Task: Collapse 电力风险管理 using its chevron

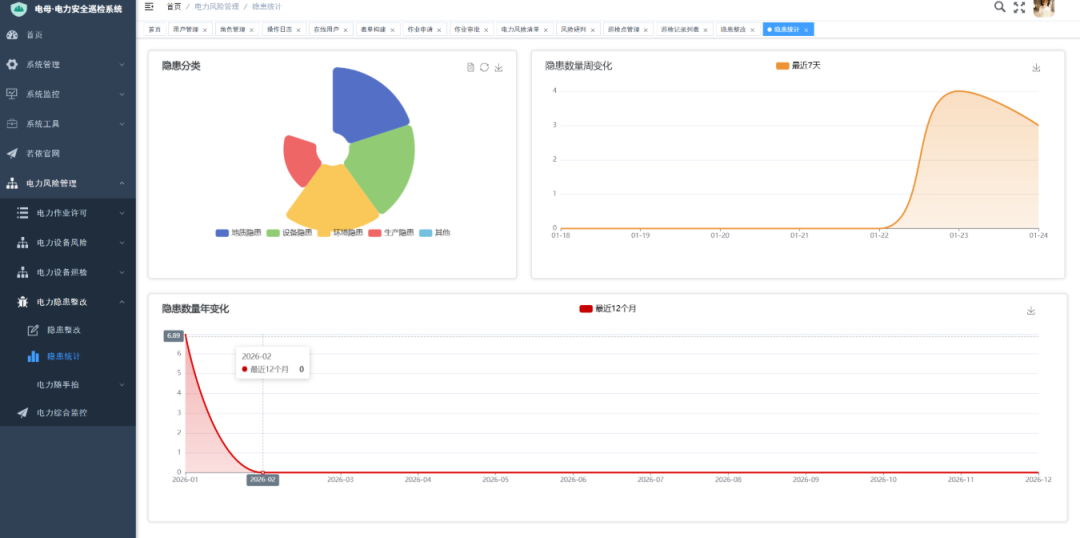Action: click(122, 183)
